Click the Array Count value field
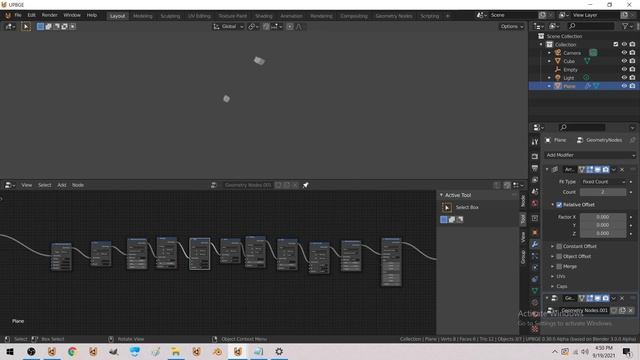 pos(603,192)
